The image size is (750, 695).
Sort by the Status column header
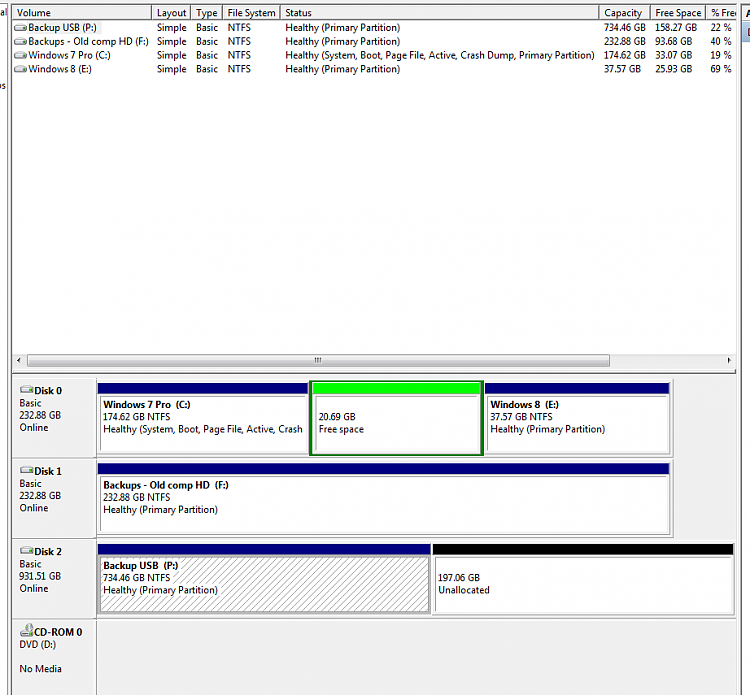pos(439,13)
